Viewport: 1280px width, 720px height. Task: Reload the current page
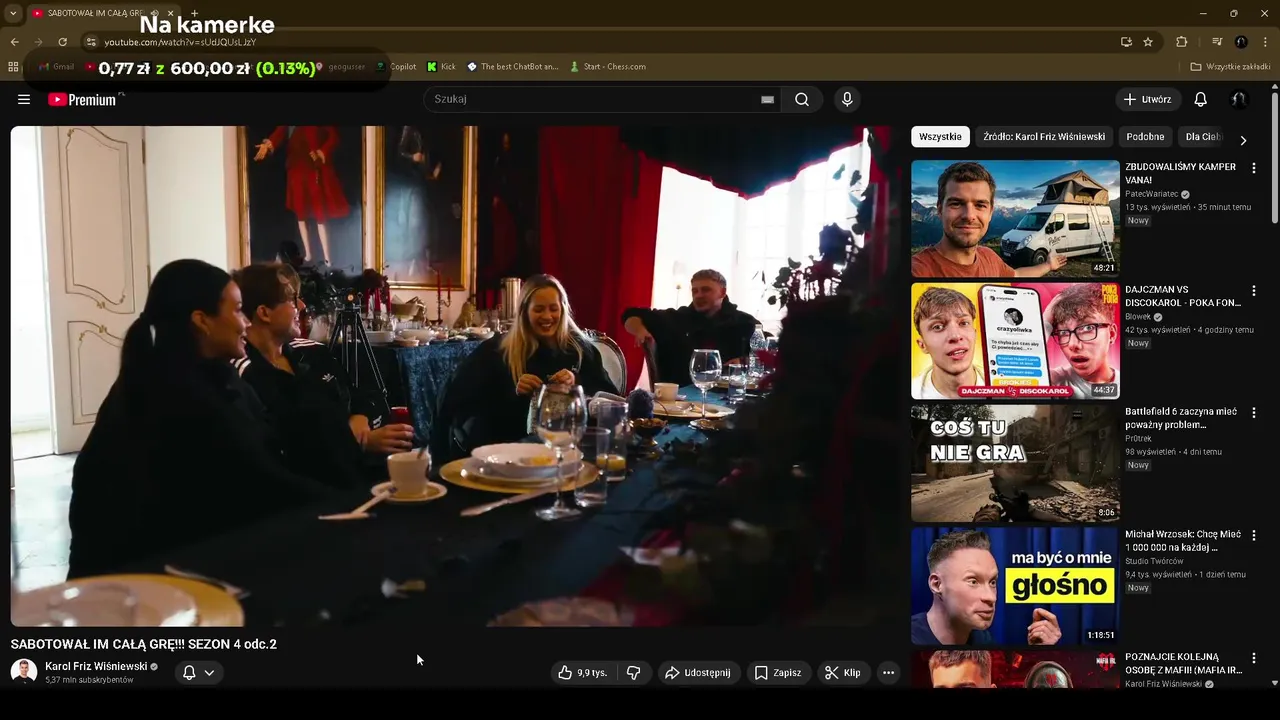[62, 42]
